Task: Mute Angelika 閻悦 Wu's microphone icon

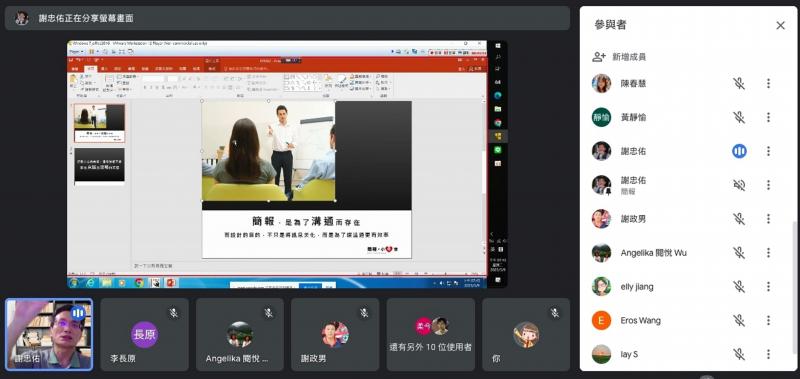Action: [739, 252]
